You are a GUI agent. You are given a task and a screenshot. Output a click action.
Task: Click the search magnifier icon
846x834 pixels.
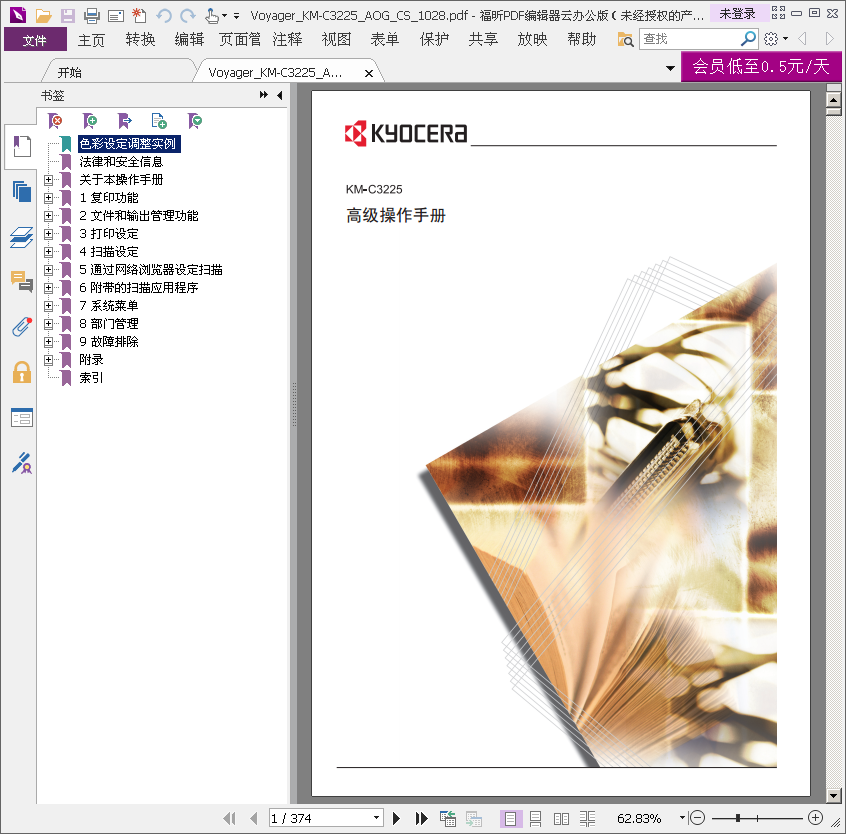(748, 39)
